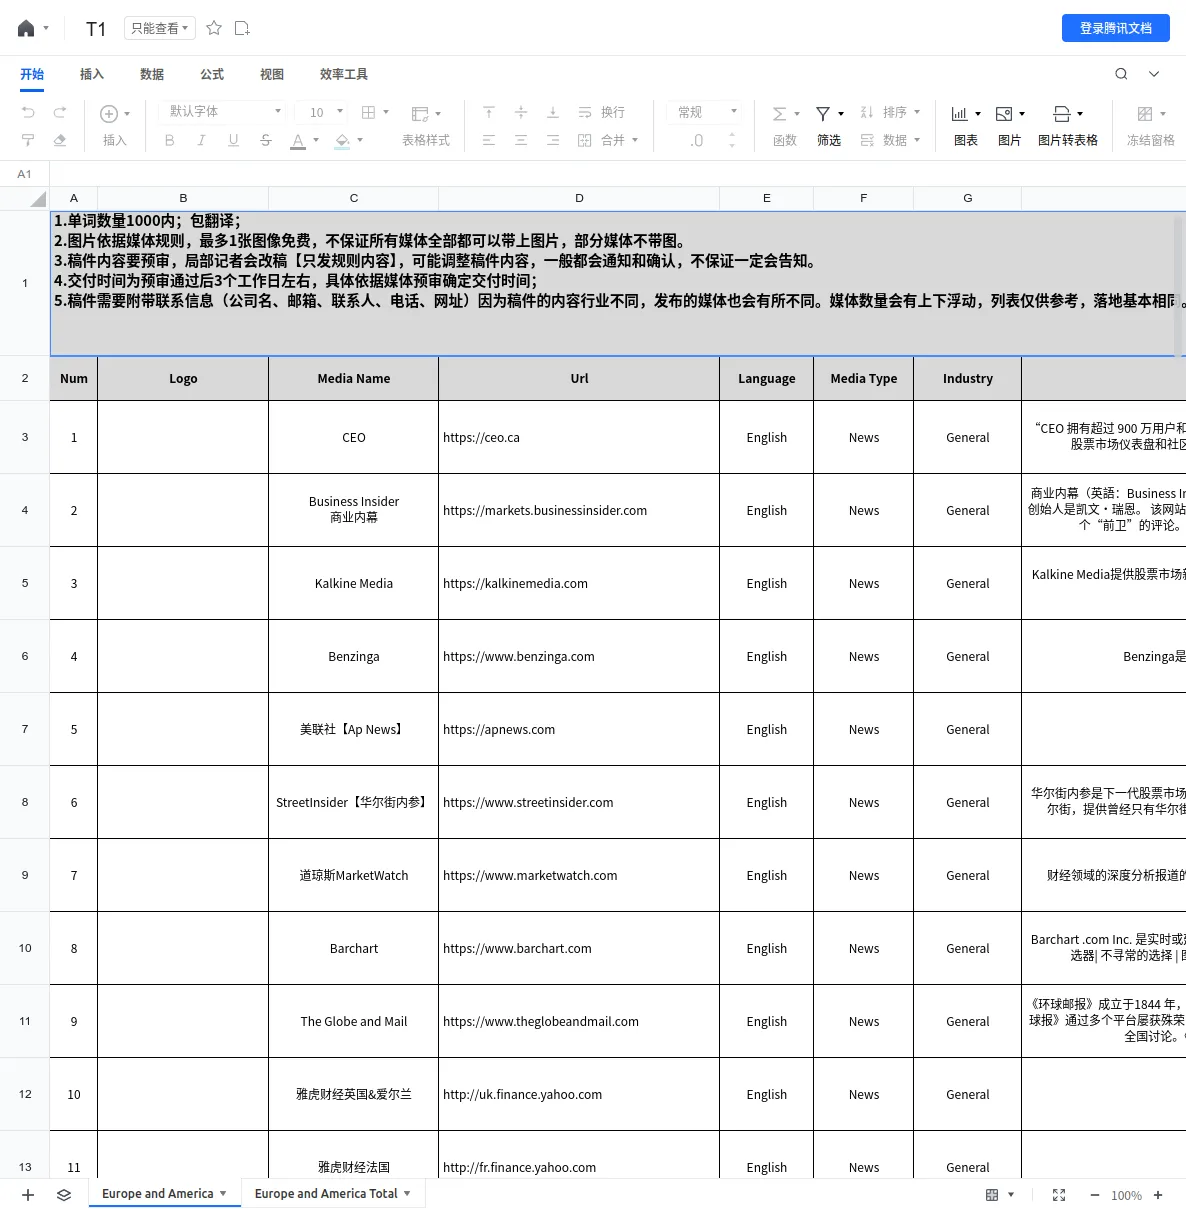
Task: Toggle 换行 text wrapping
Action: 601,112
